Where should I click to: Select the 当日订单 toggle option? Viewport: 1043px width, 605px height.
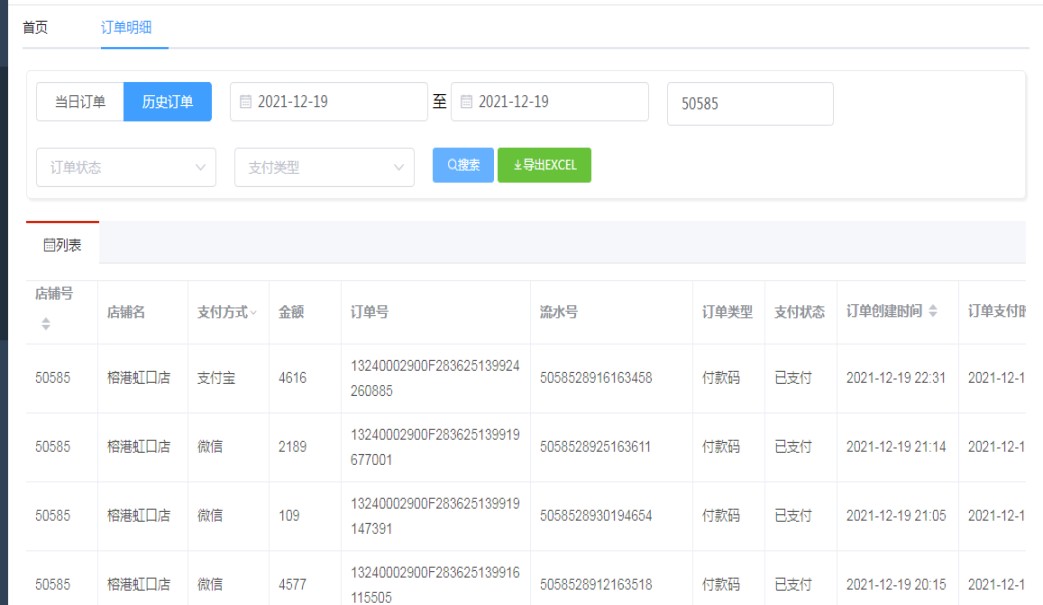pyautogui.click(x=80, y=102)
